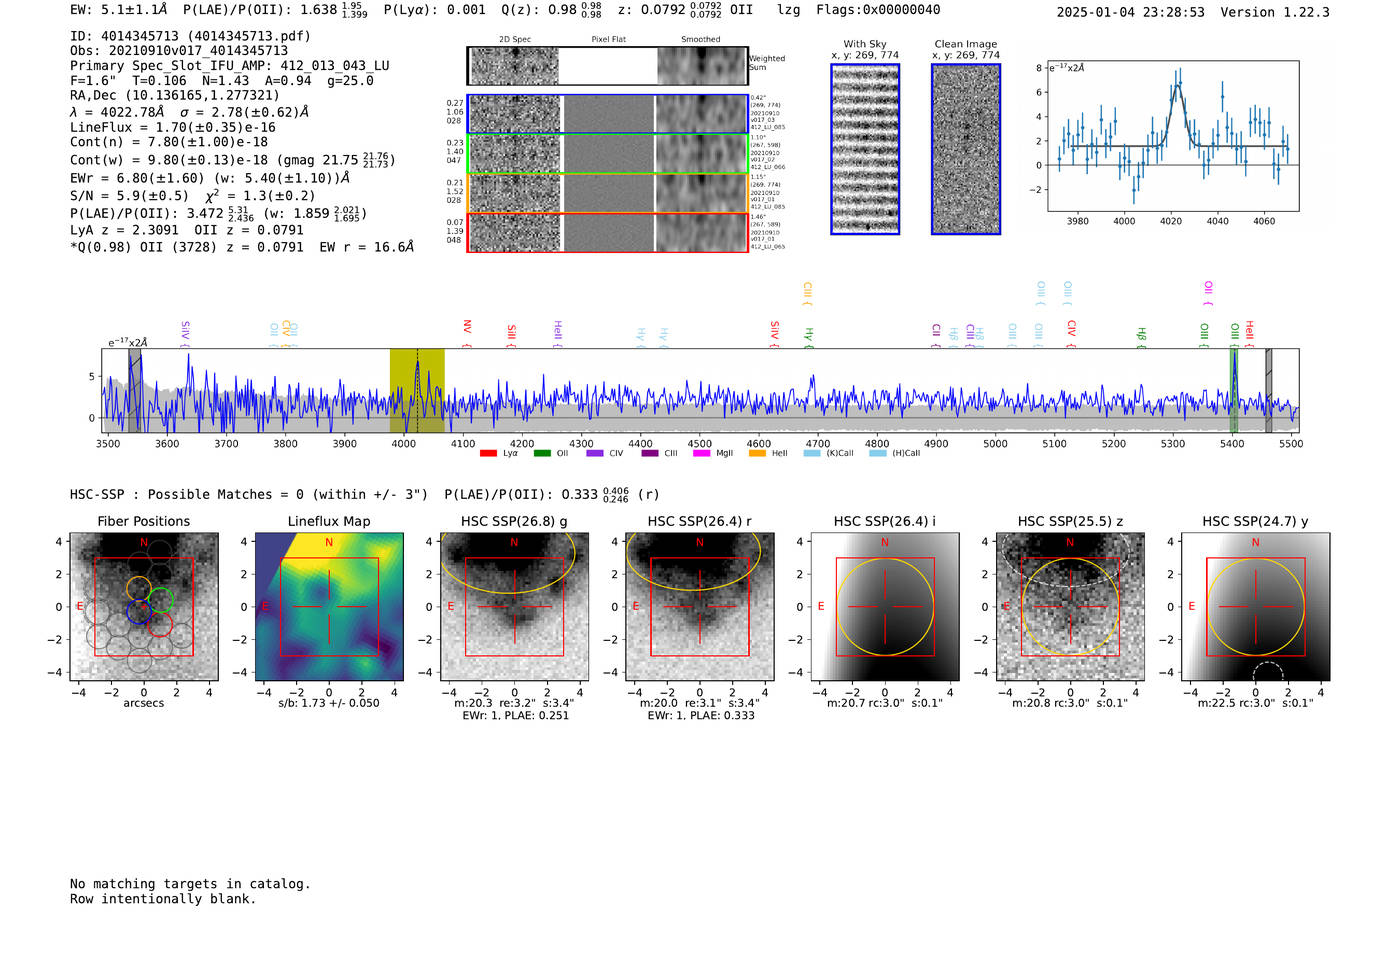Image resolution: width=1400 pixels, height=953 pixels.
Task: Click the orange HeII legend swatch
Action: point(757,453)
